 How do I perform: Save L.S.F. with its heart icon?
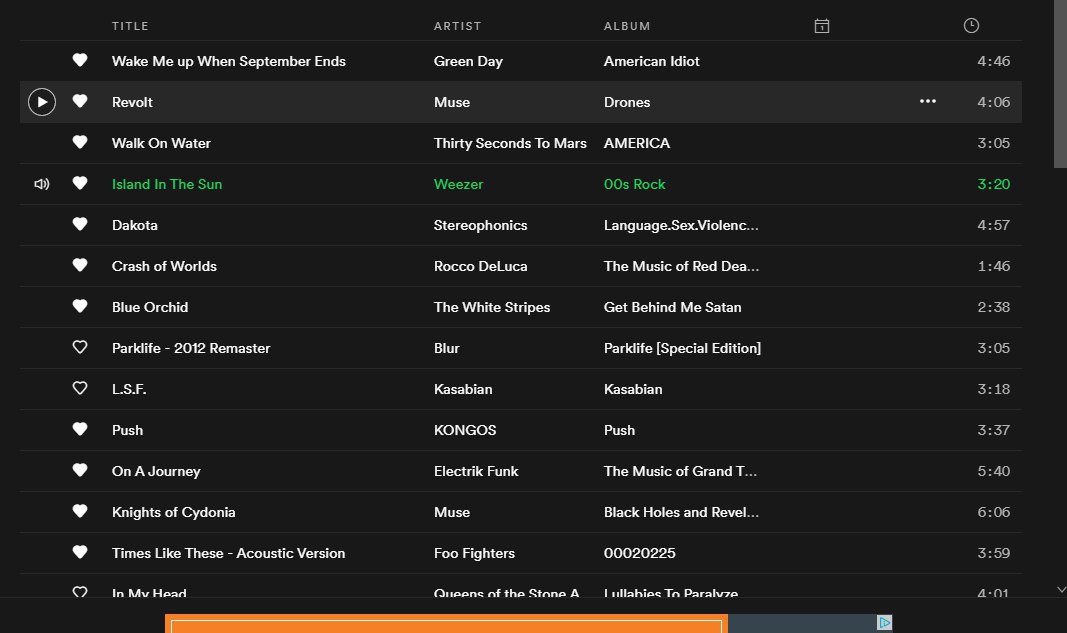coord(80,387)
